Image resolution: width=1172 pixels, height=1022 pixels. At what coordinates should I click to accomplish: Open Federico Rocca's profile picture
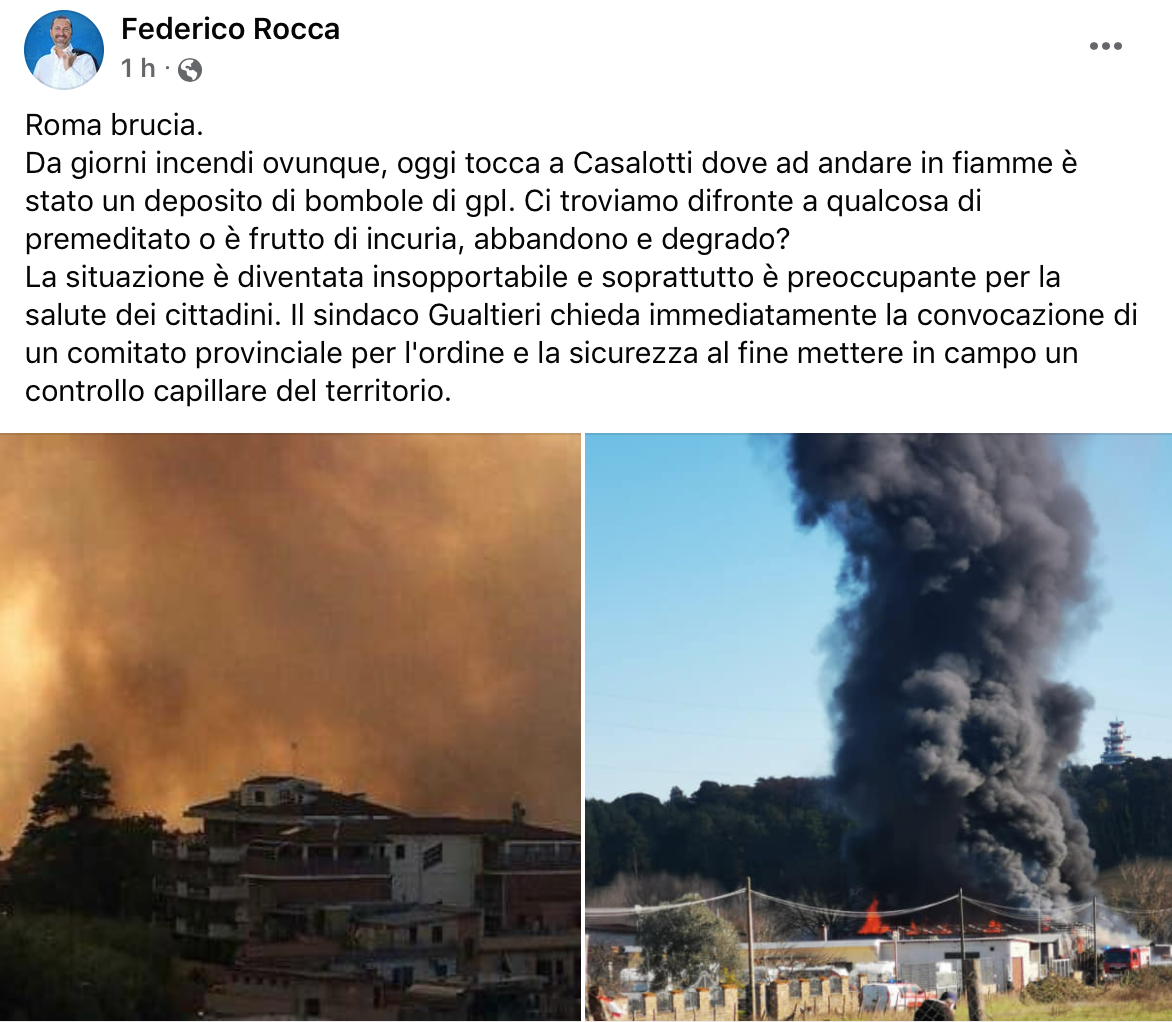coord(64,49)
